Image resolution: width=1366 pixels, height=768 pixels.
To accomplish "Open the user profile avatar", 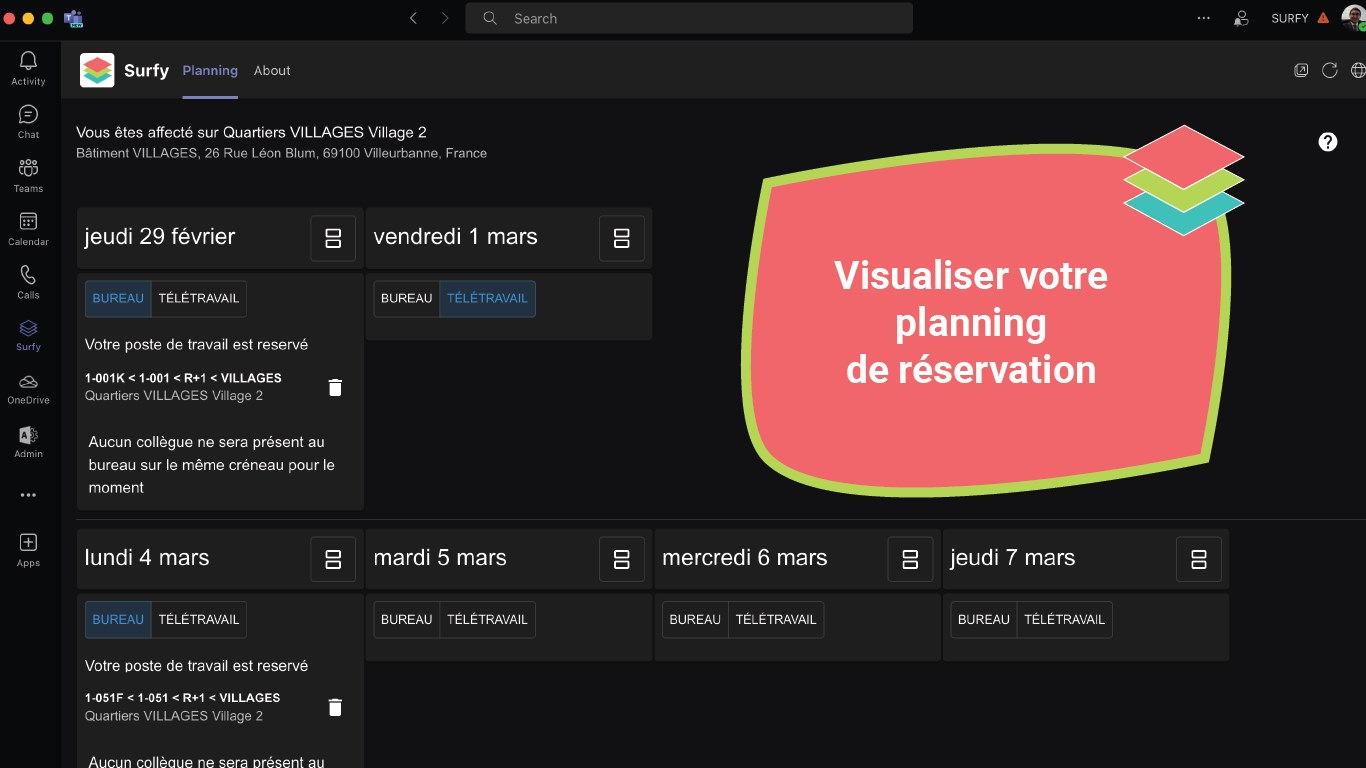I will tap(1353, 18).
